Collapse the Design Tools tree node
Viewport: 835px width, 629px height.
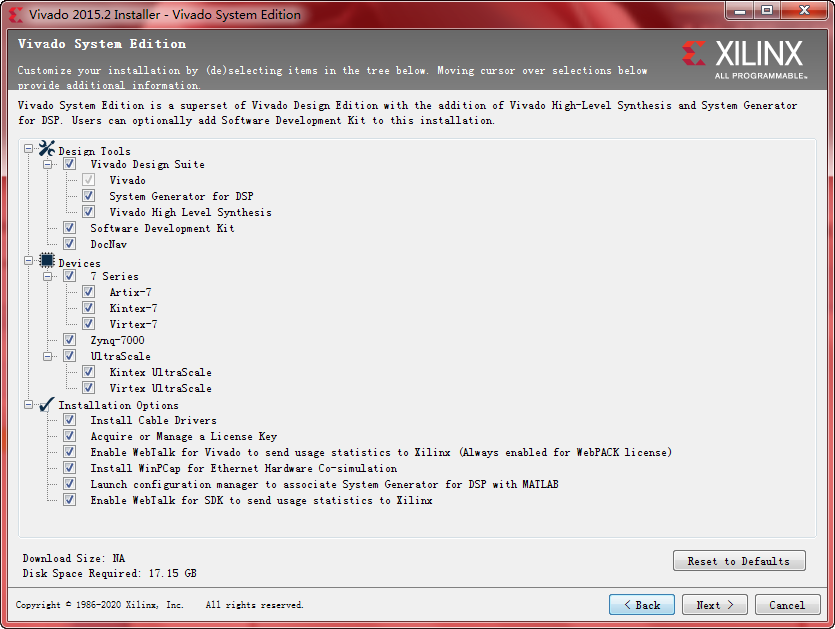click(28, 149)
